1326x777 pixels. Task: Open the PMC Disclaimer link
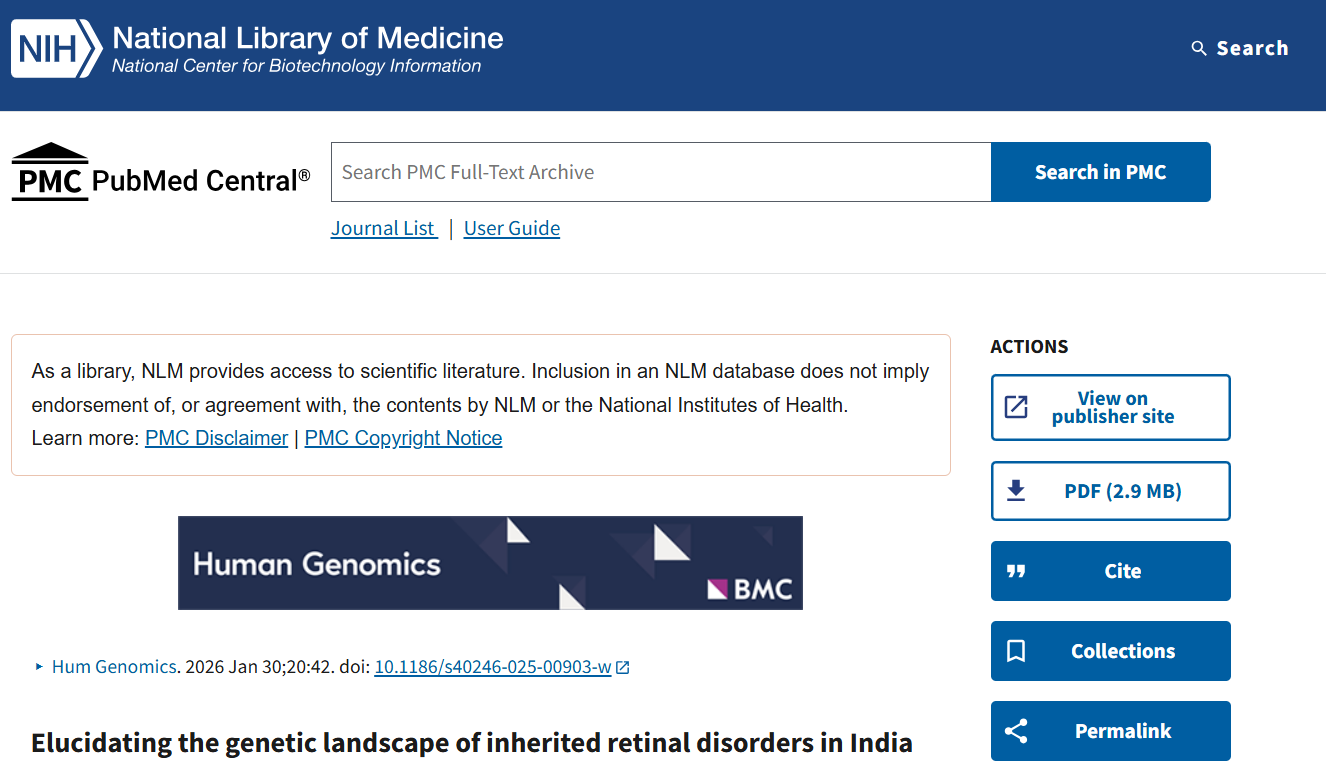coord(216,438)
